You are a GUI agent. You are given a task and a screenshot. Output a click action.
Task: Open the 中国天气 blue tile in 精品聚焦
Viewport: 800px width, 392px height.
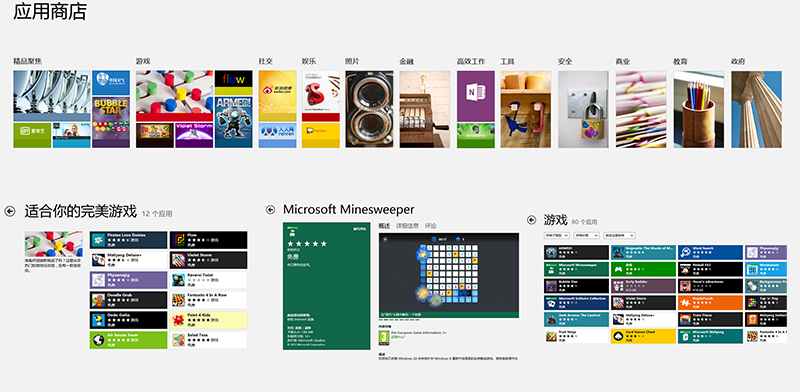(111, 83)
